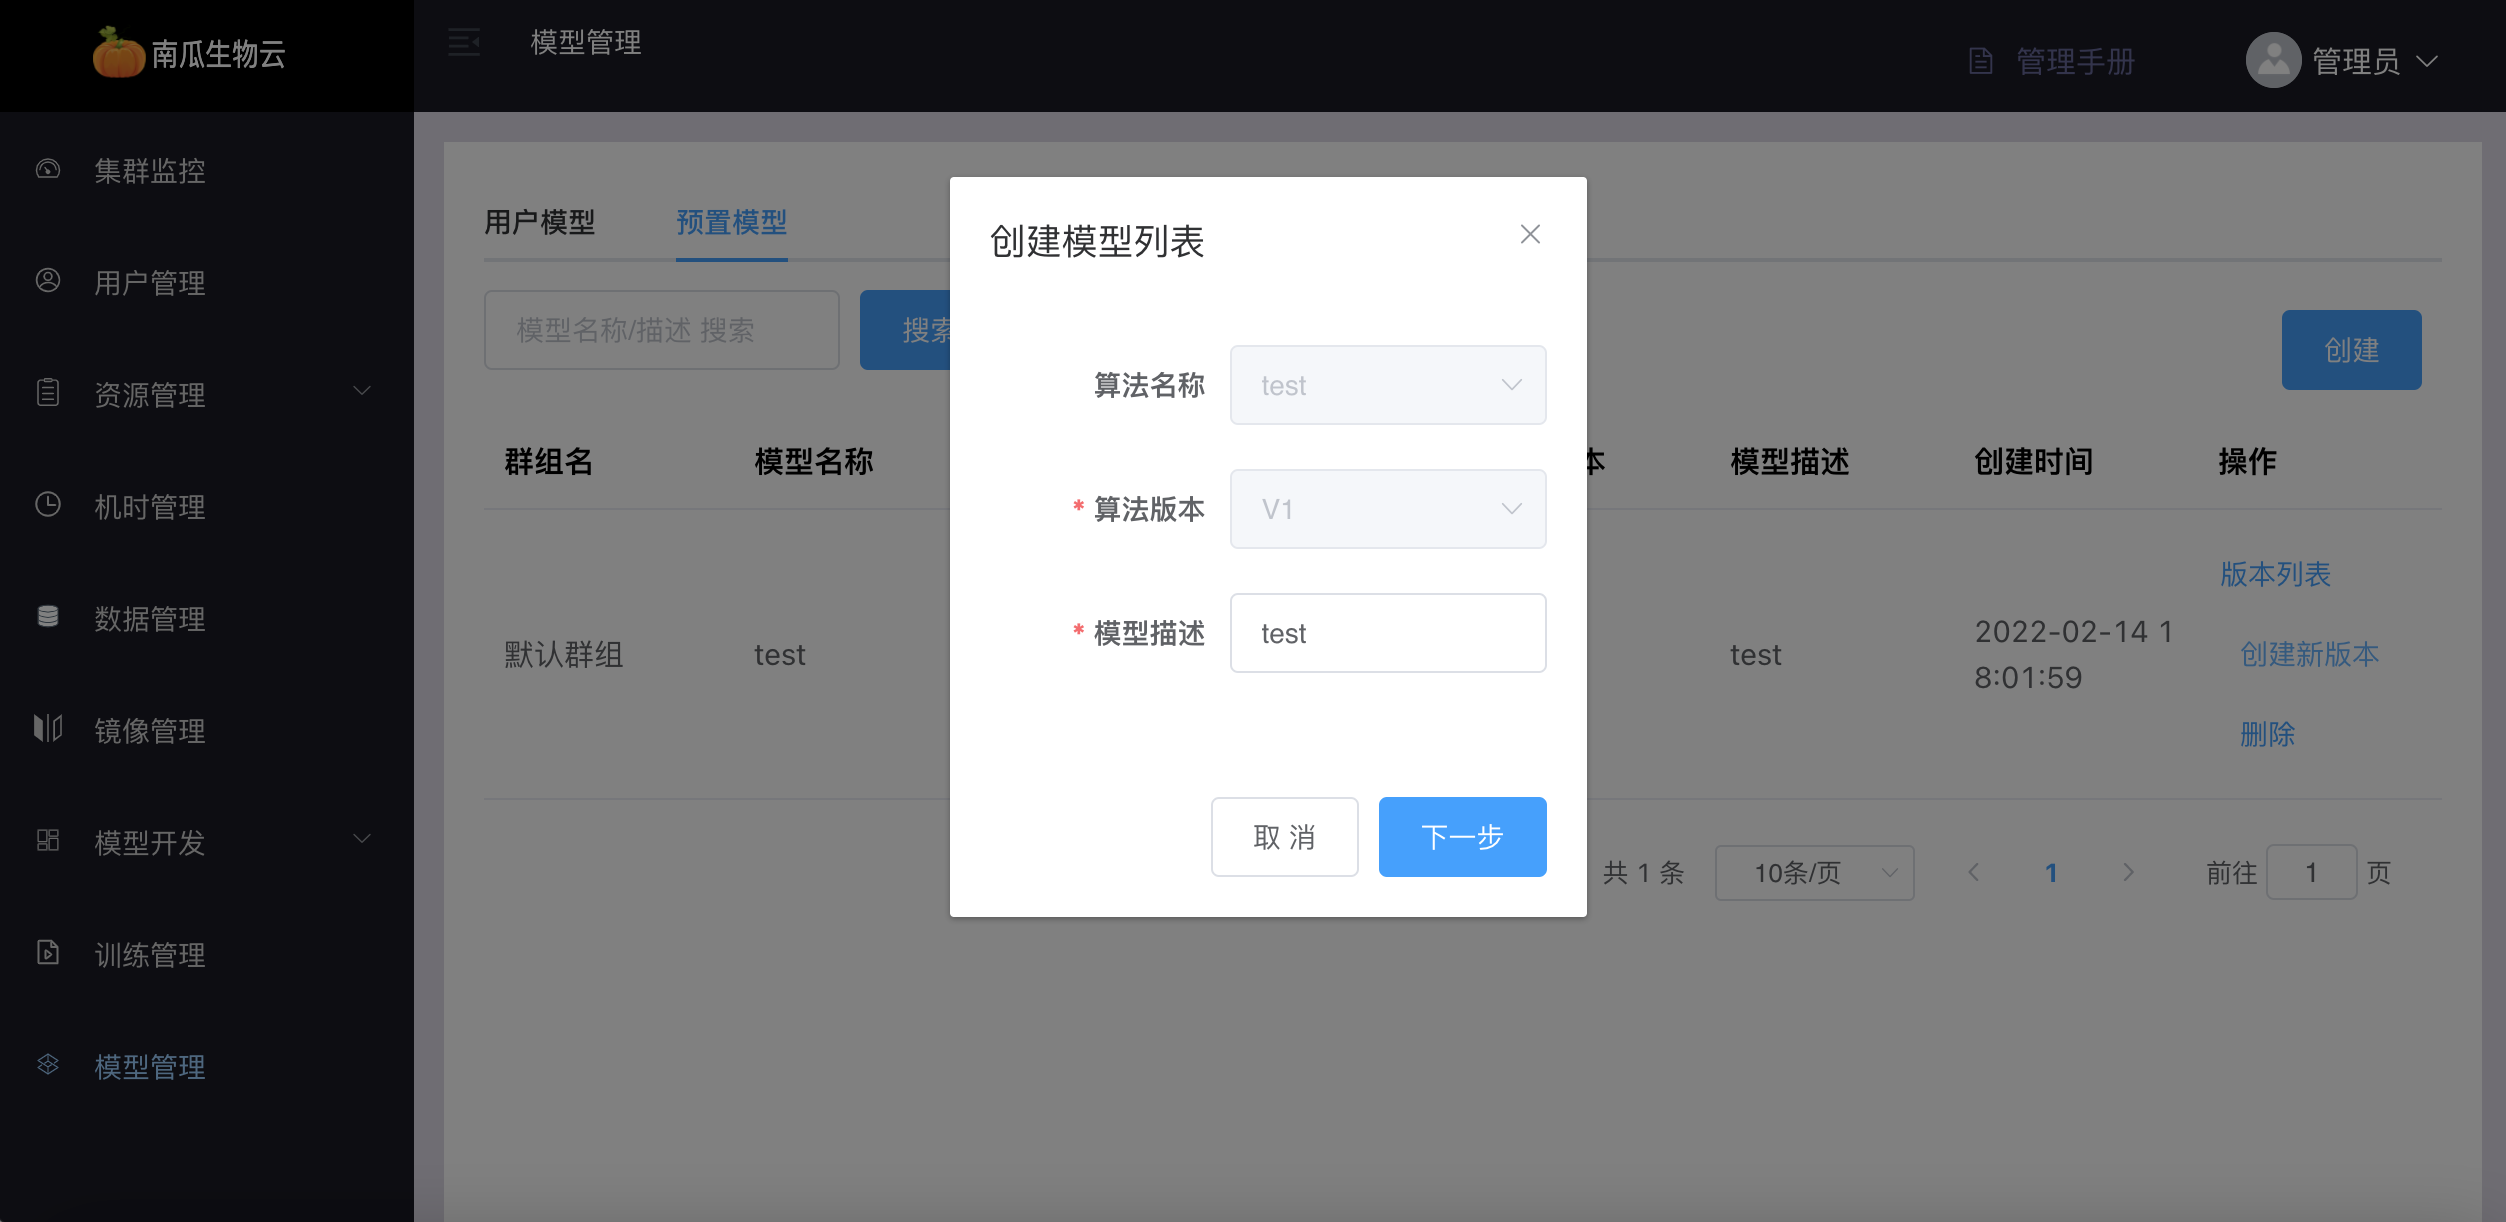
Task: Click the 搜索 button
Action: click(906, 330)
